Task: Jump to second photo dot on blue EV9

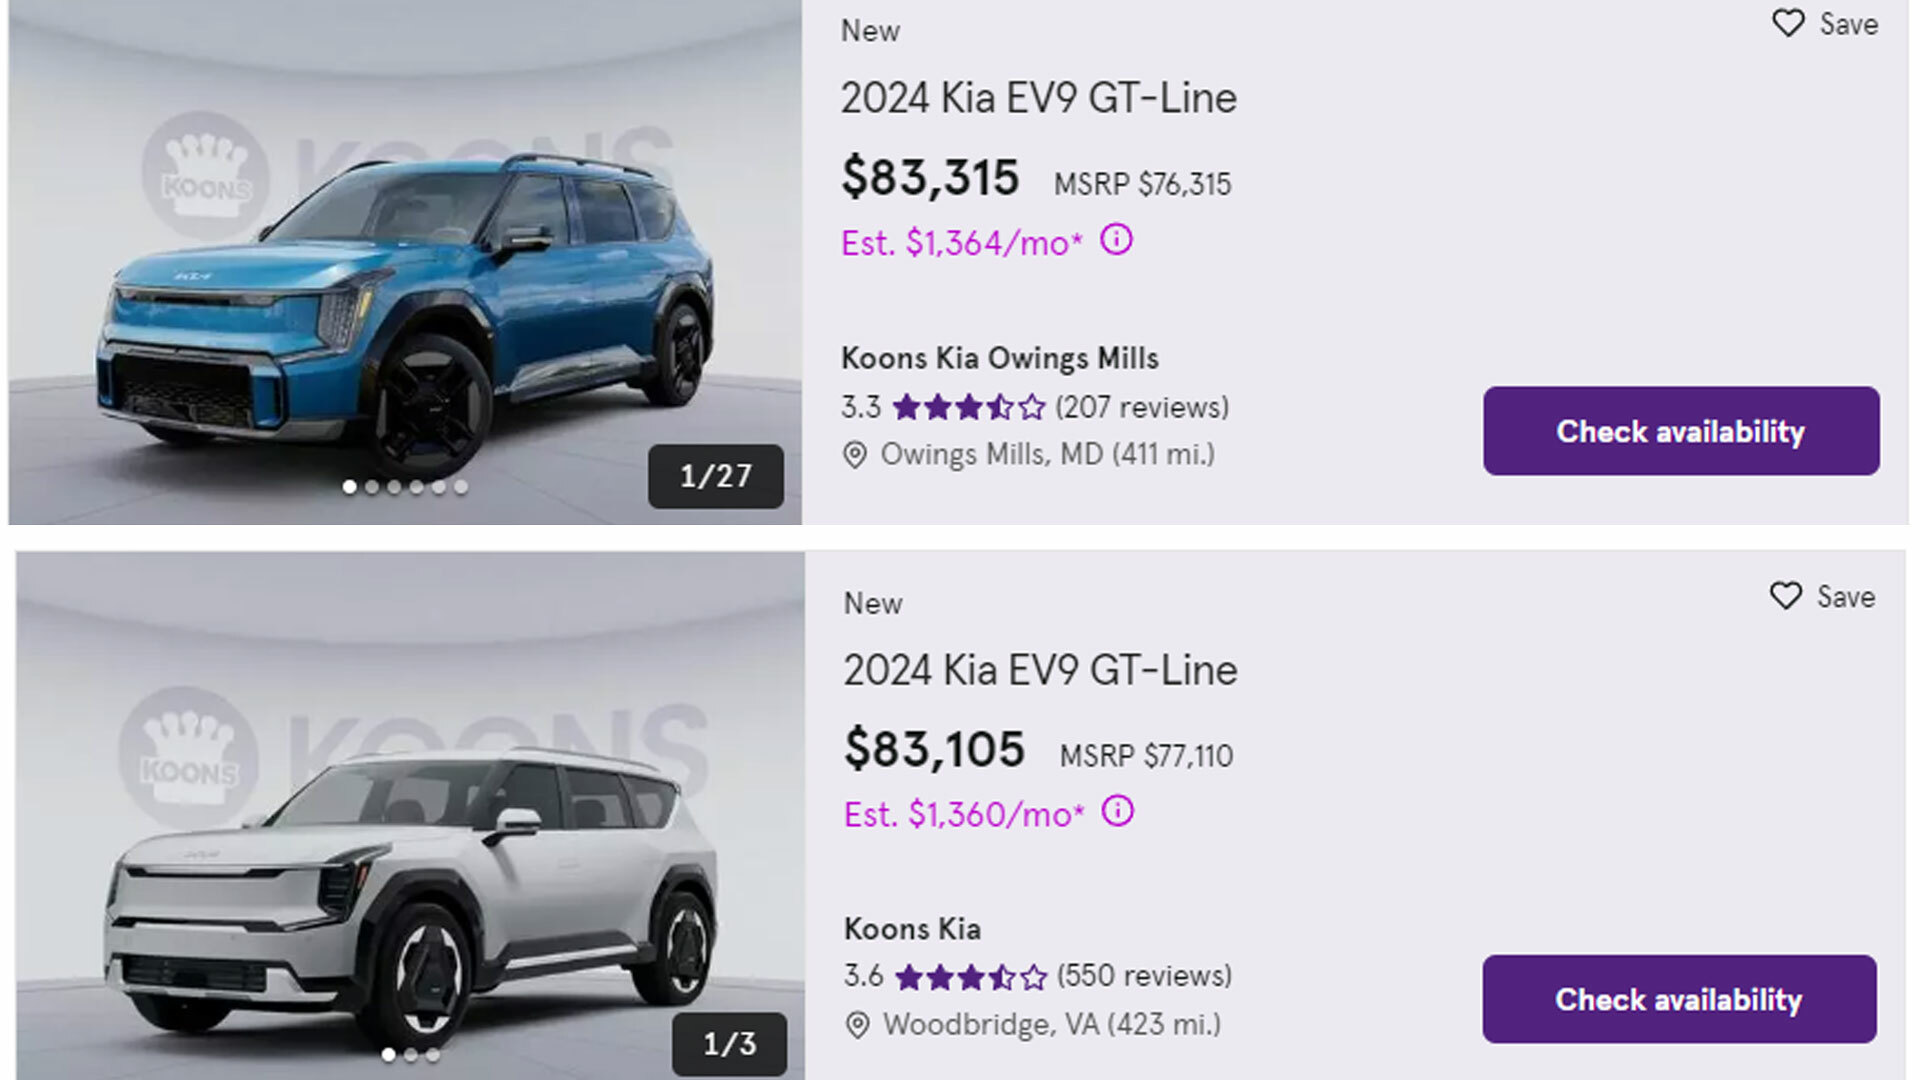Action: click(x=372, y=487)
